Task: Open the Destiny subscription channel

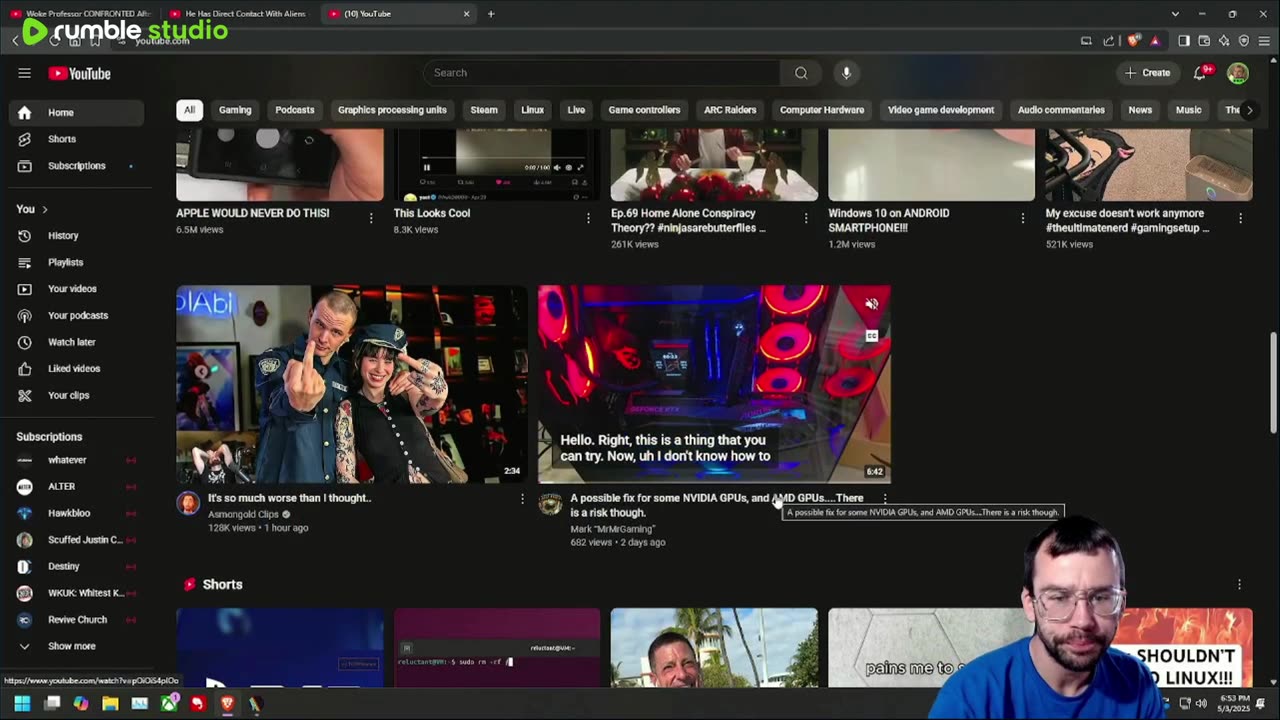Action: pos(77,566)
